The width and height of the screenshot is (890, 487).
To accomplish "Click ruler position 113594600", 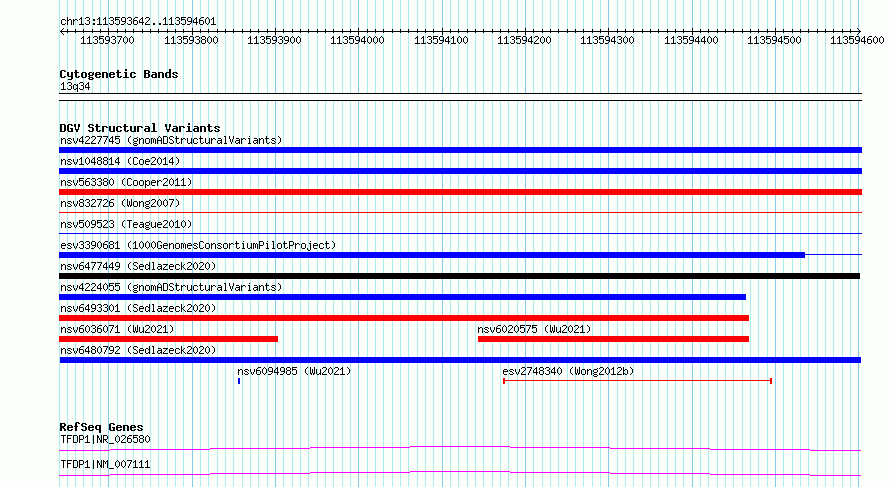I will click(x=857, y=40).
